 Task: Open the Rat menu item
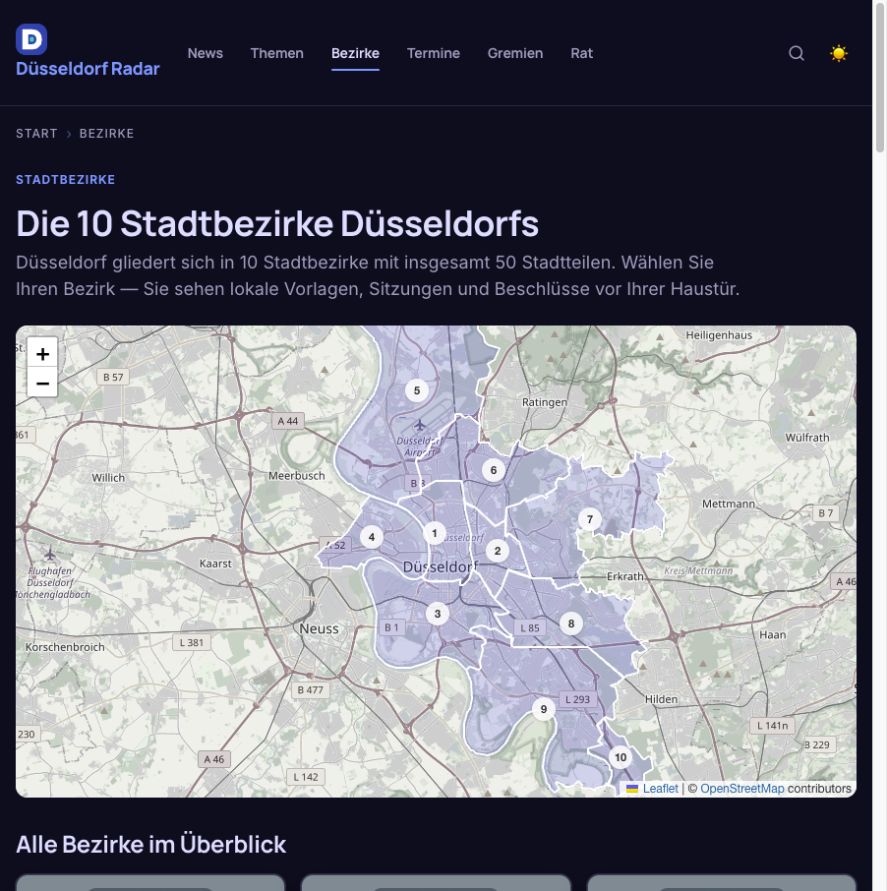582,53
